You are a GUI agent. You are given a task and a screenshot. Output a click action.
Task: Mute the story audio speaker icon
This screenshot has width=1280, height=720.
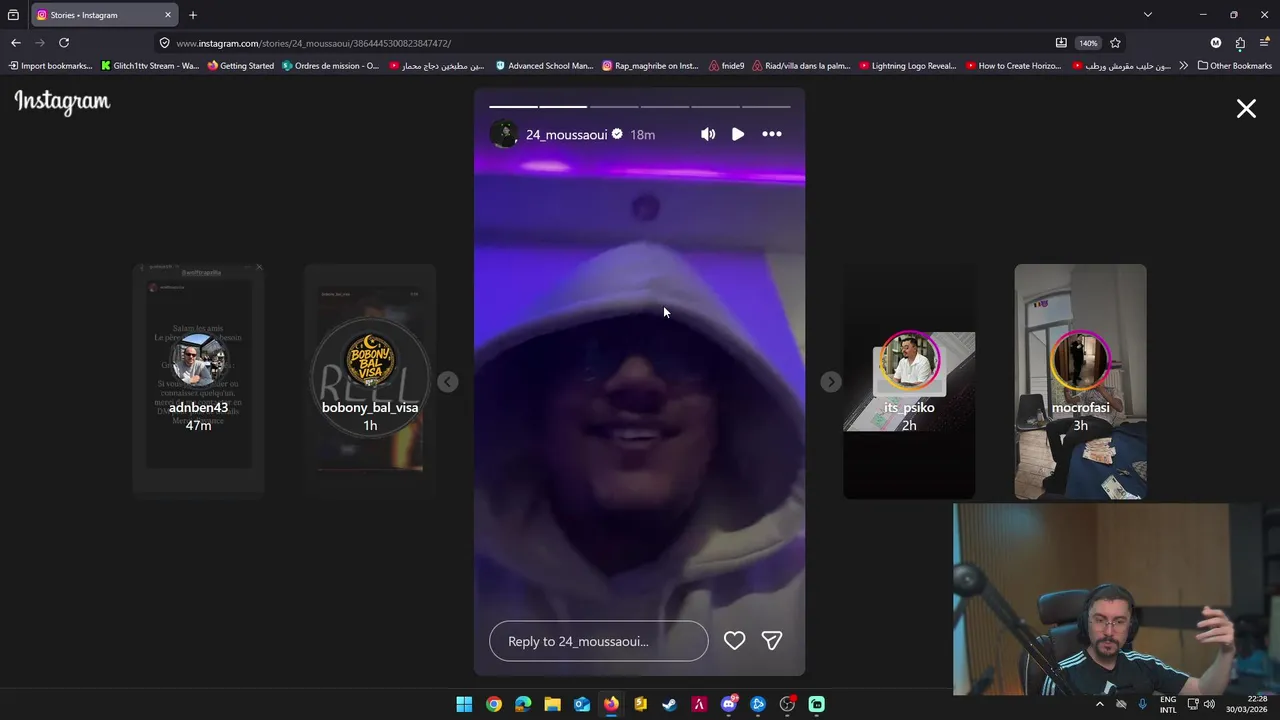(x=708, y=134)
